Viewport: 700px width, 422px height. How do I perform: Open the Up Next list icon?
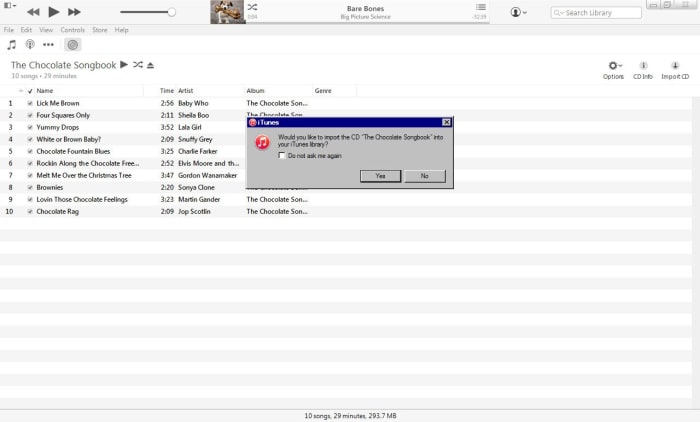click(481, 7)
